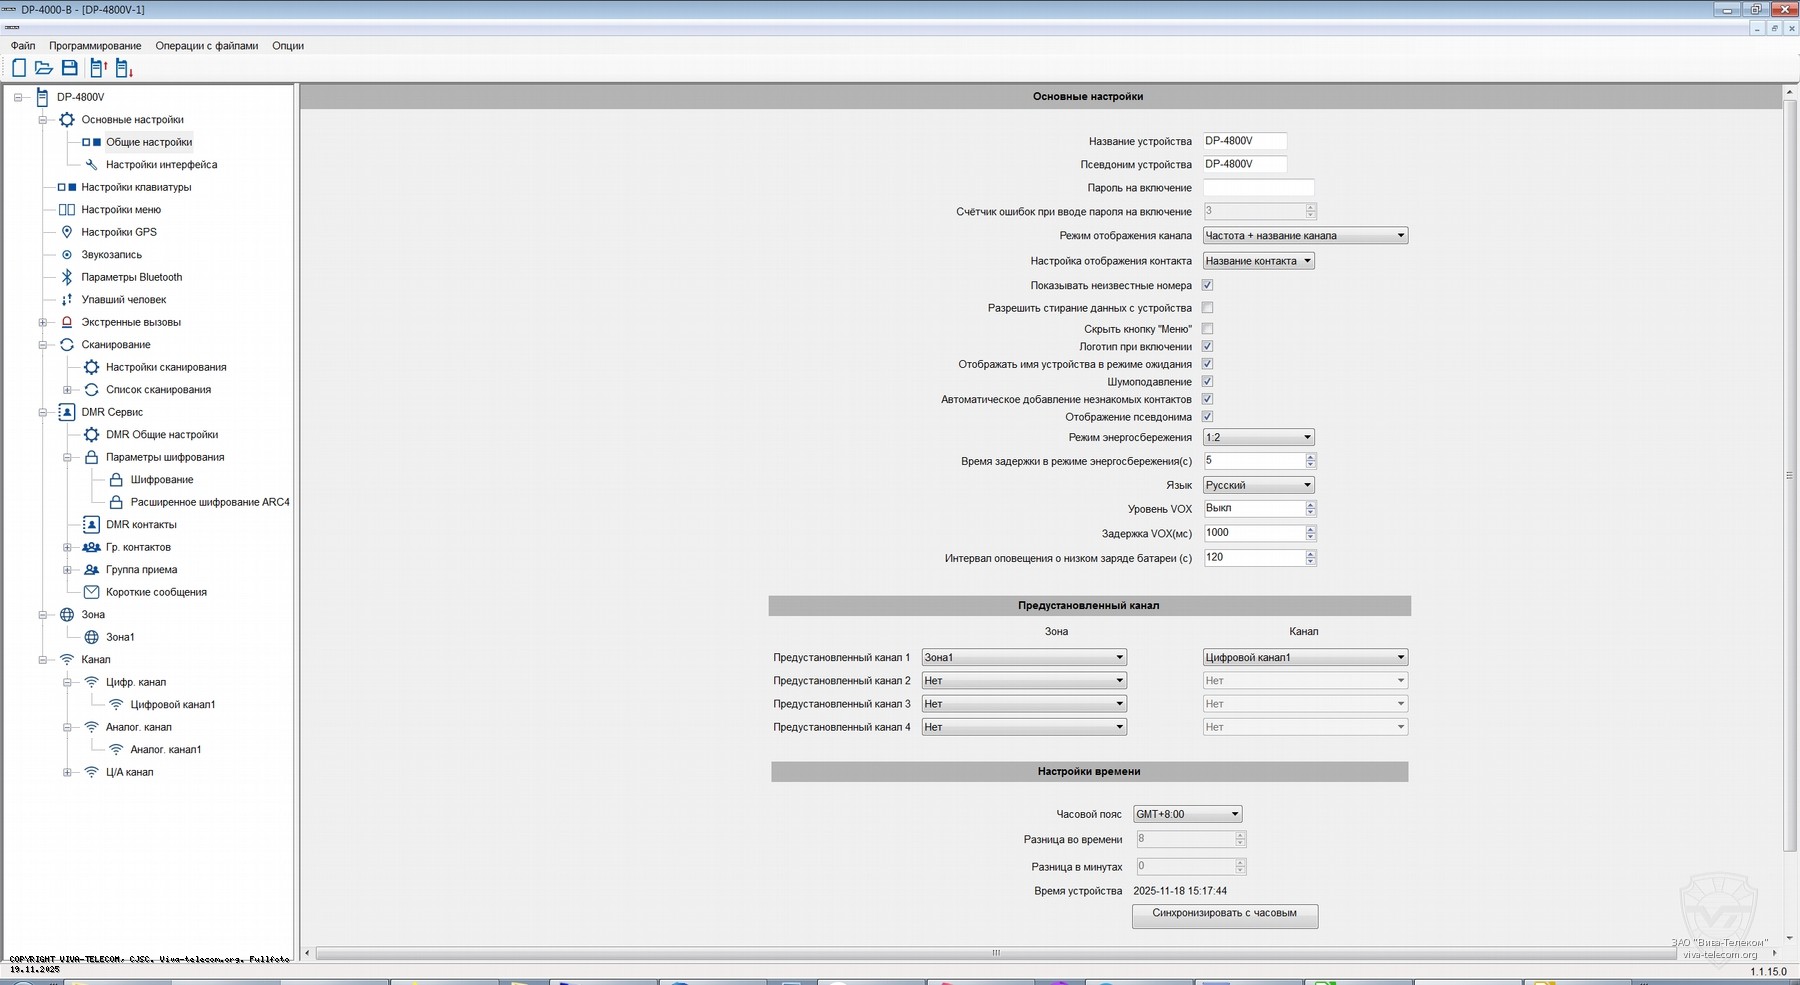
Task: Click the Save floppy disk icon
Action: point(70,68)
